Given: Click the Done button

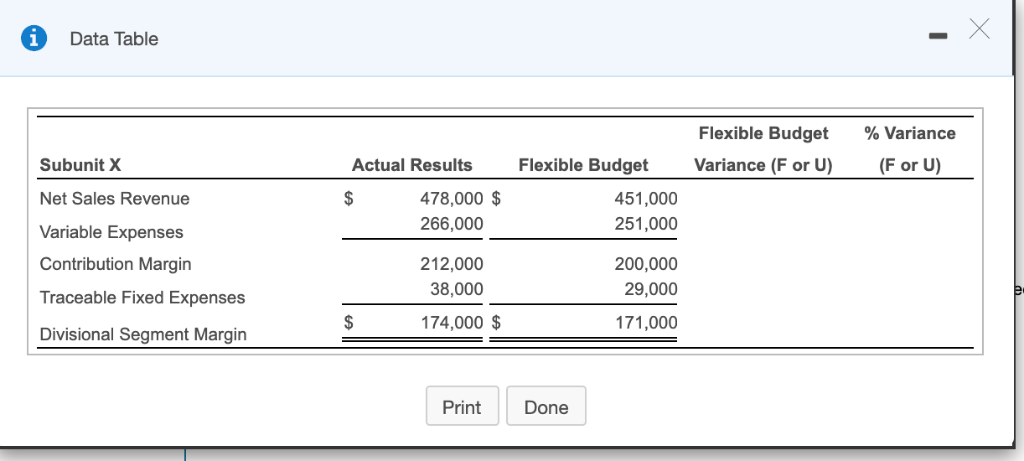Looking at the screenshot, I should tap(546, 406).
